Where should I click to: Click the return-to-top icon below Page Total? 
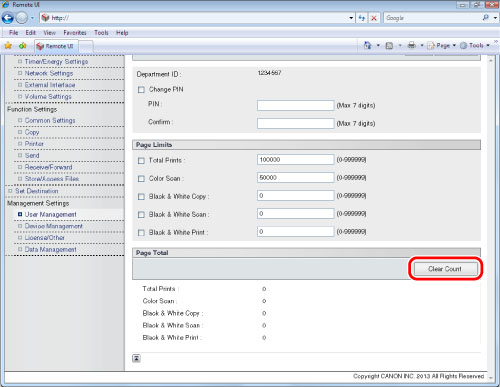coord(136,358)
